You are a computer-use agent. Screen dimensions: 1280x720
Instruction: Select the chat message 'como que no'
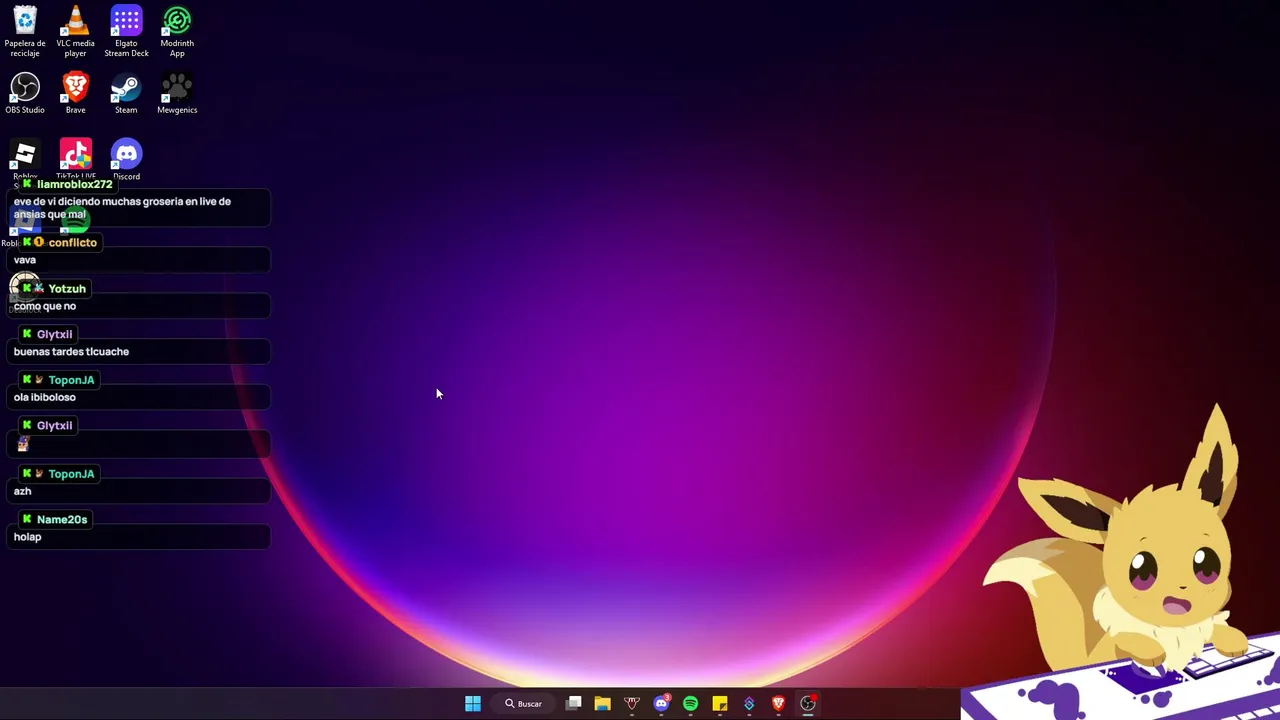coord(45,306)
